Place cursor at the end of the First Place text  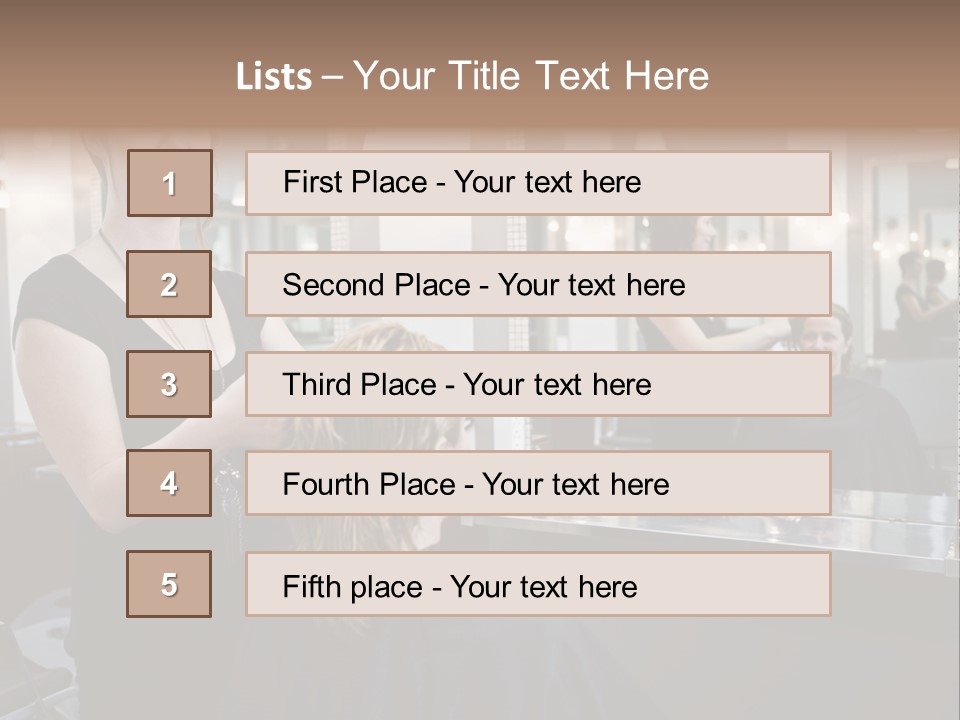[x=642, y=183]
